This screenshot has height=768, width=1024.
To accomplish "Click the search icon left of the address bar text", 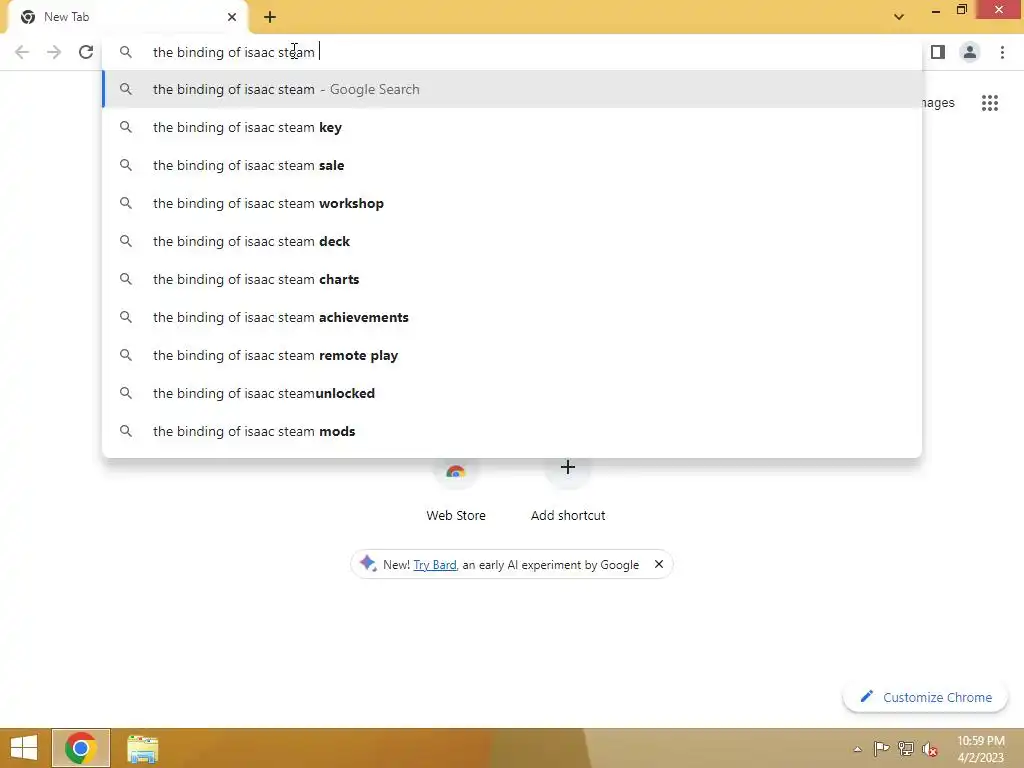I will coord(125,52).
